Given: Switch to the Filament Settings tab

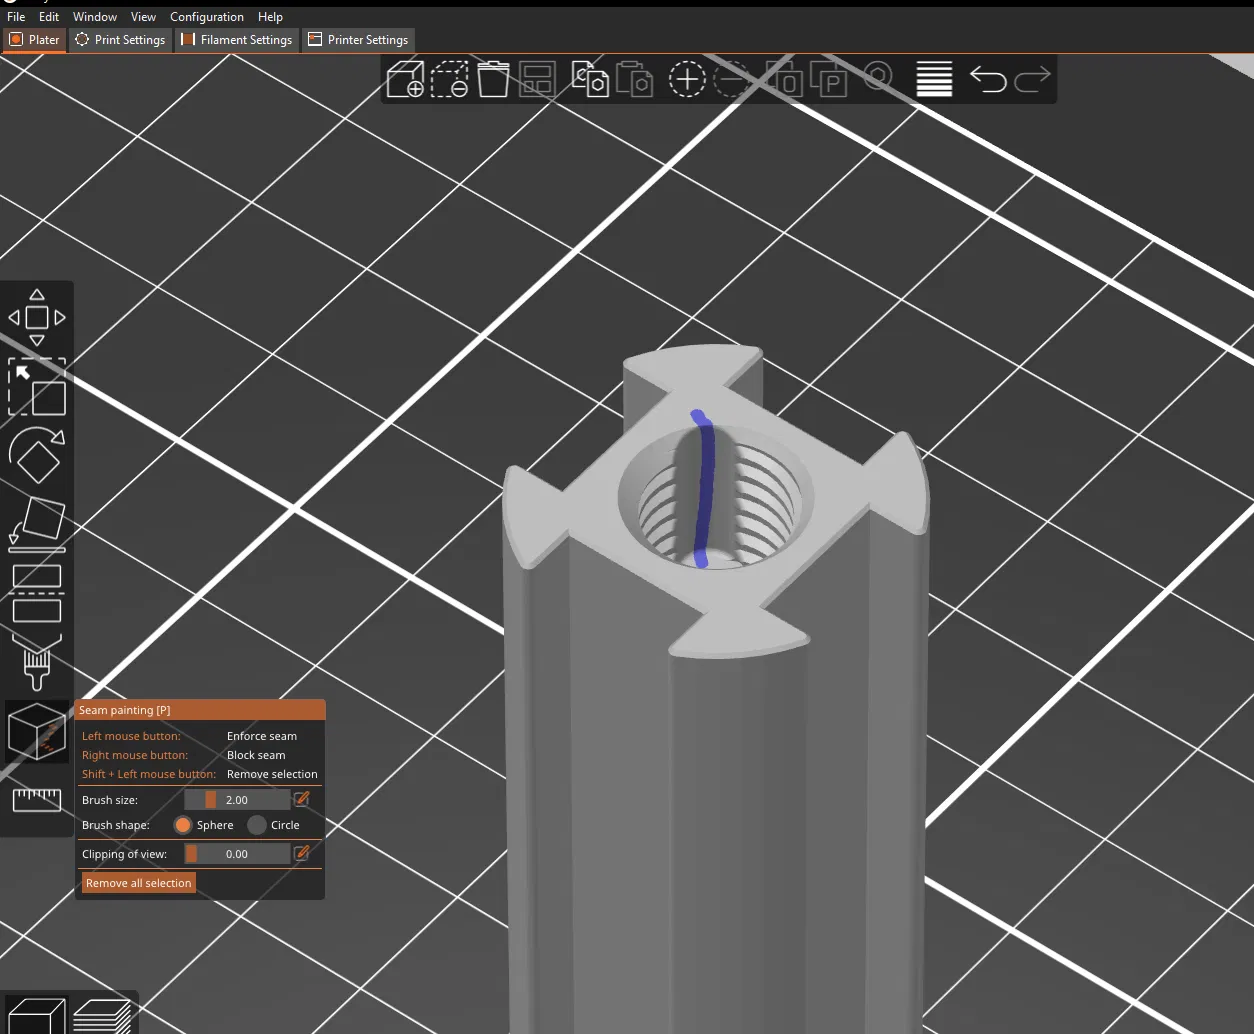Looking at the screenshot, I should [x=236, y=40].
